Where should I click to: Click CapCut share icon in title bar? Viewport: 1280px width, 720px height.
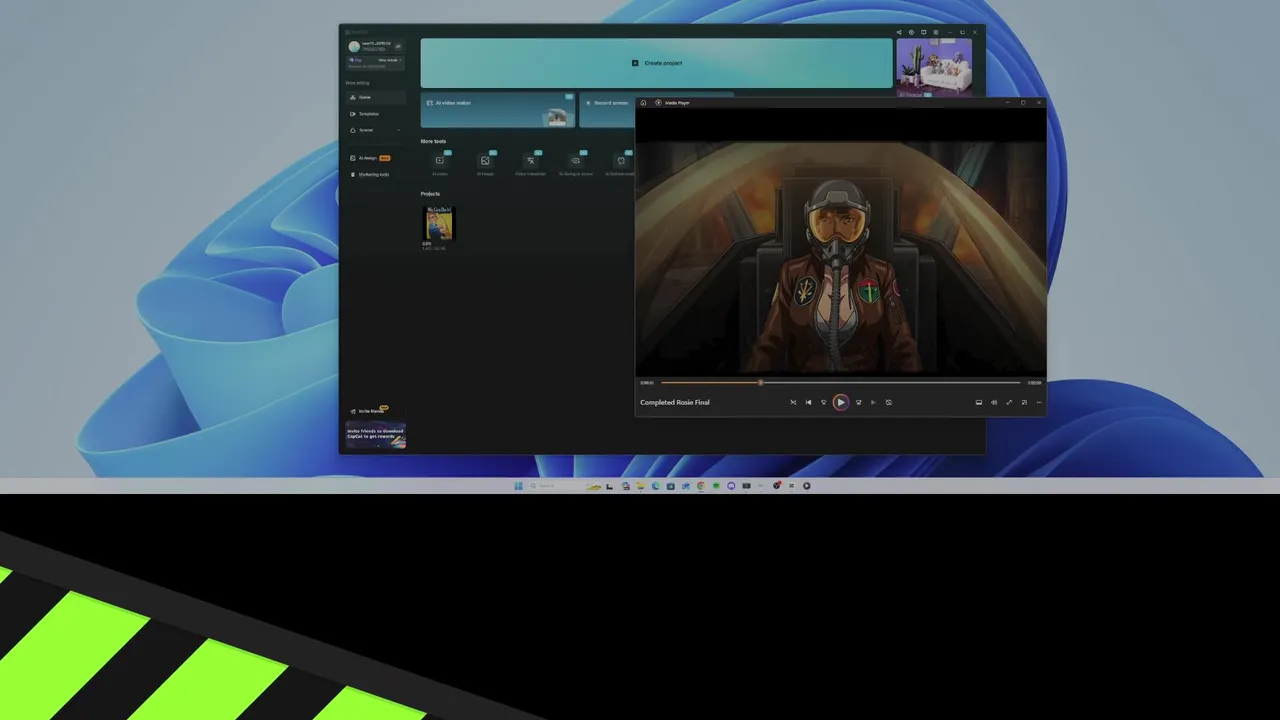tap(899, 32)
